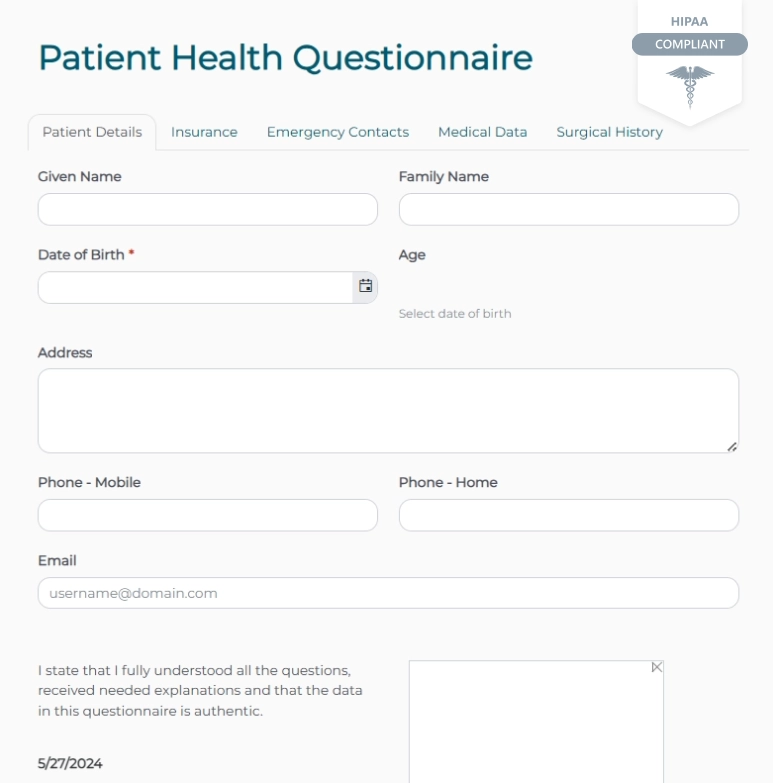Click the HIPAA Compliant badge
Image resolution: width=773 pixels, height=783 pixels.
point(690,44)
